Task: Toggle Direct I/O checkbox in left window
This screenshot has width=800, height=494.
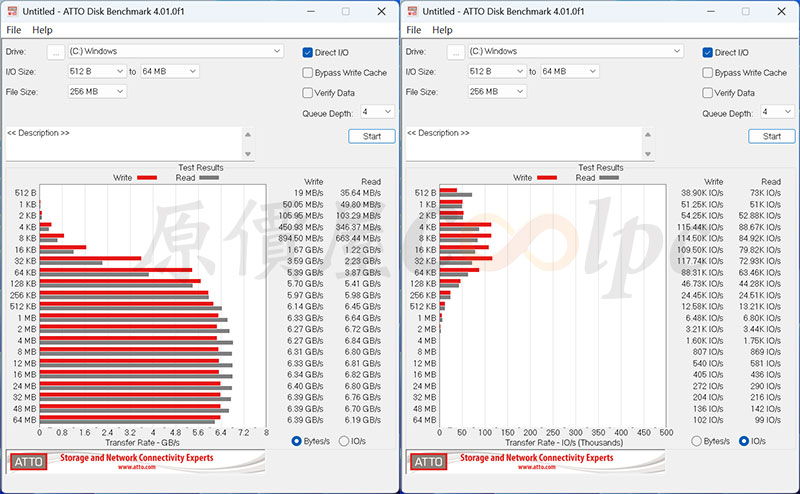Action: 308,52
